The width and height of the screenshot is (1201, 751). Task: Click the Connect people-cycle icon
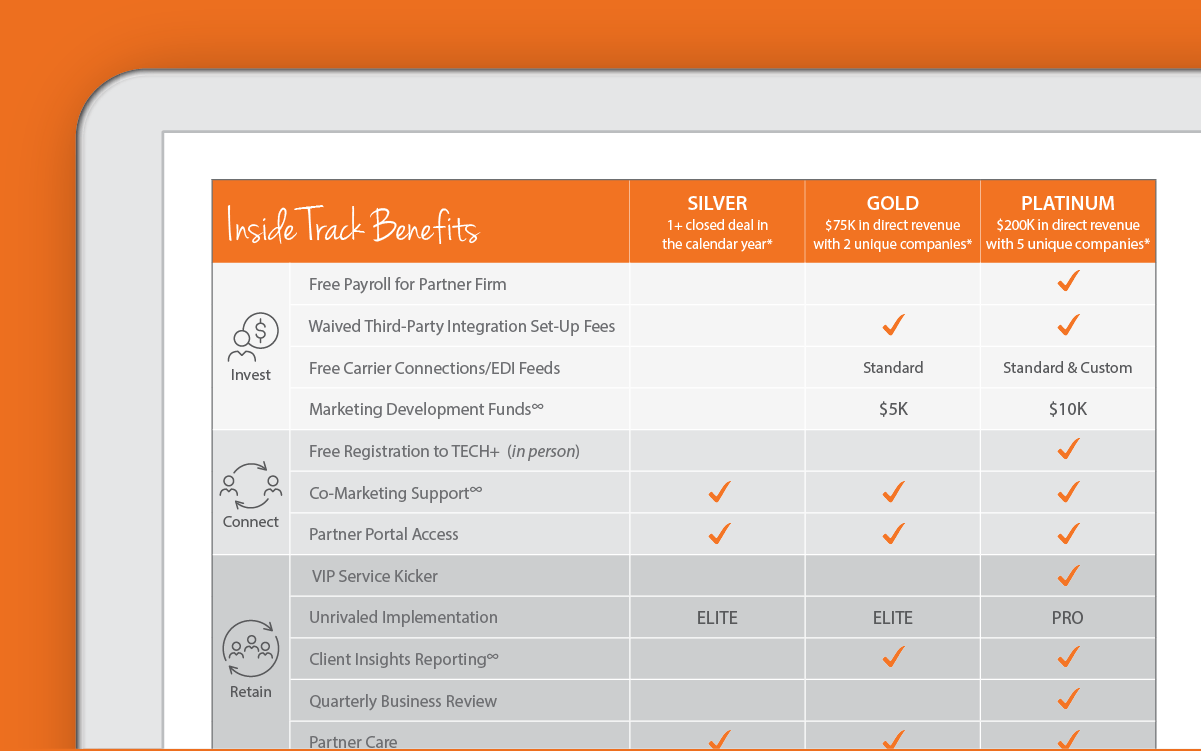coord(251,484)
